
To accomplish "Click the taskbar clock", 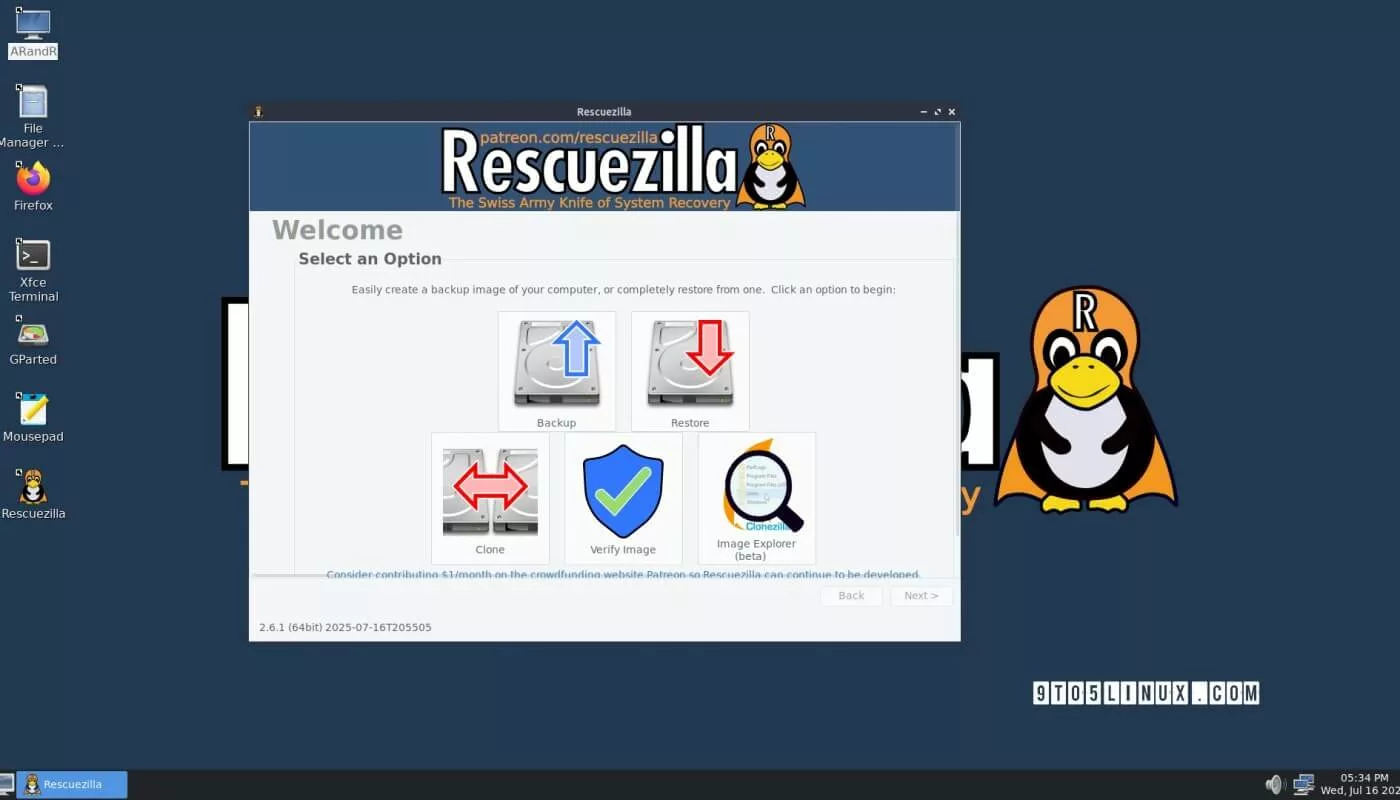I will tap(1360, 785).
